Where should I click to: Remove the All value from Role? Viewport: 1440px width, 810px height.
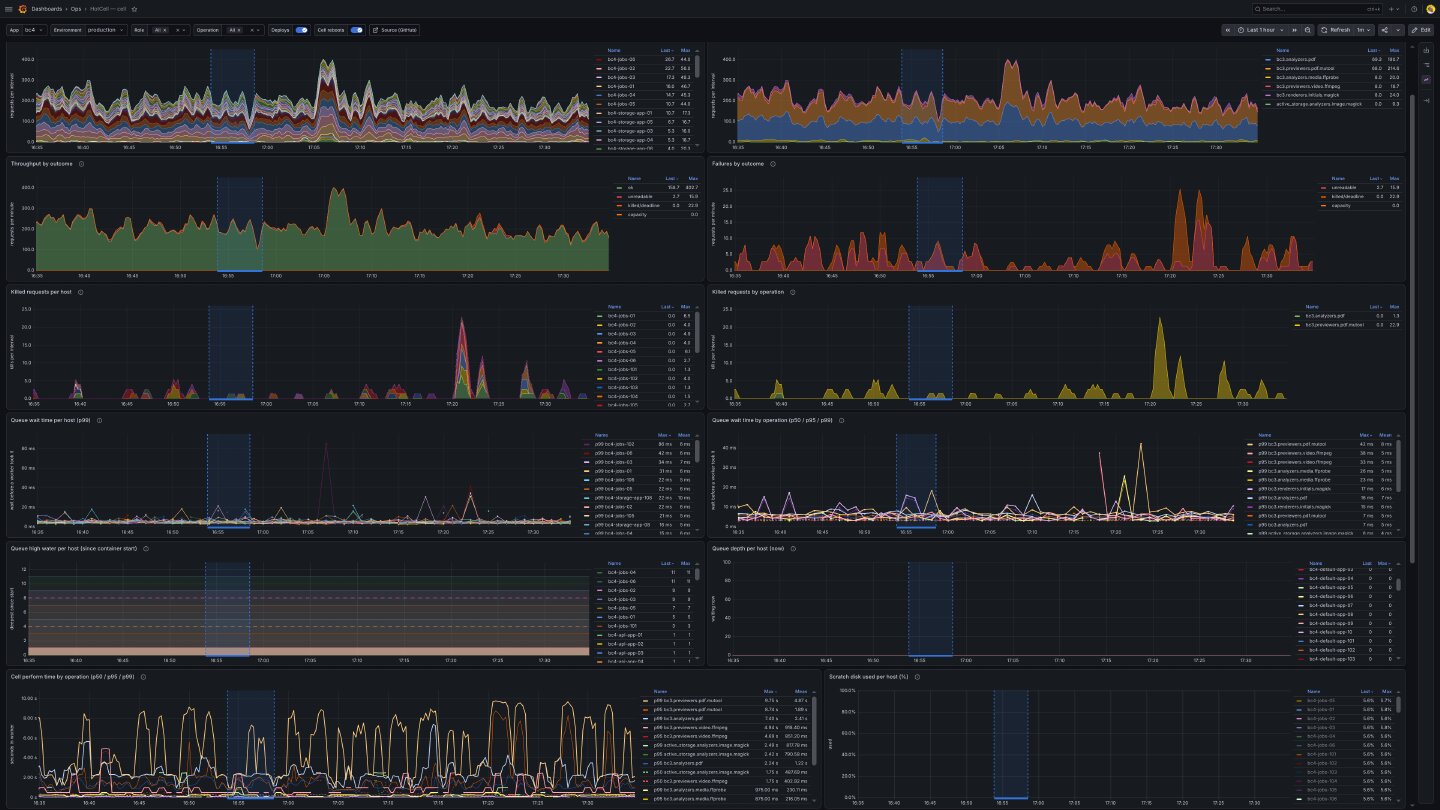click(165, 30)
